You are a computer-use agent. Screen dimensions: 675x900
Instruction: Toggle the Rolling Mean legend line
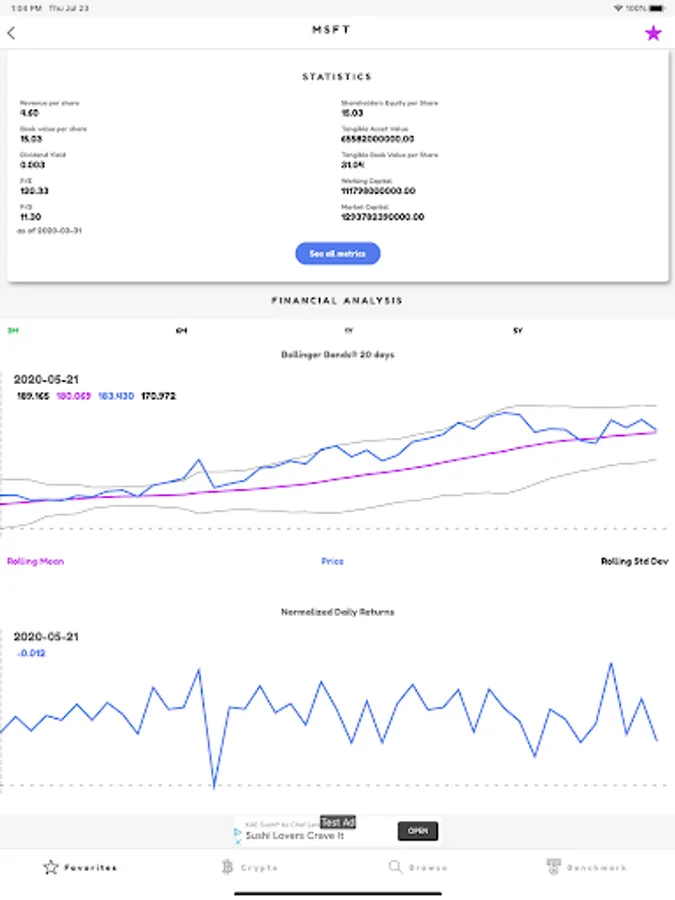click(x=35, y=562)
